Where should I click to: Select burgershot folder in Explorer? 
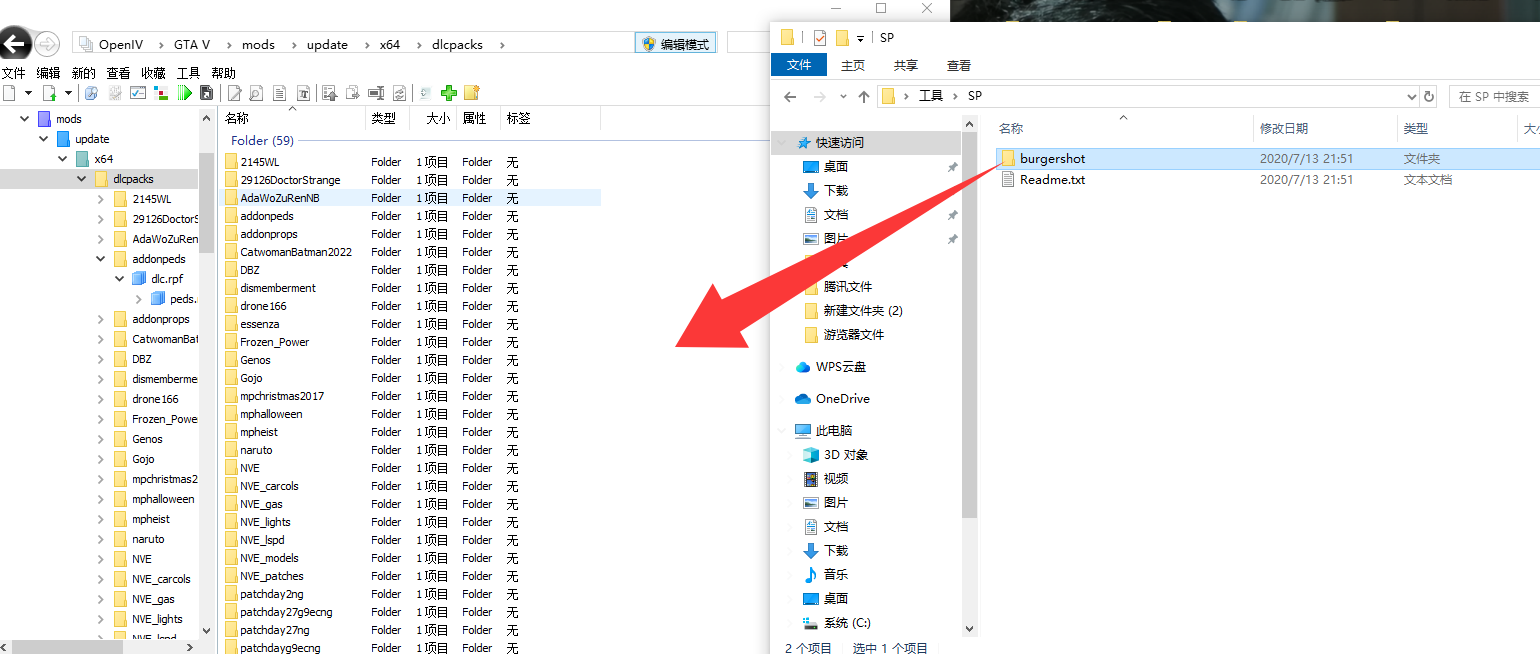coord(1052,158)
